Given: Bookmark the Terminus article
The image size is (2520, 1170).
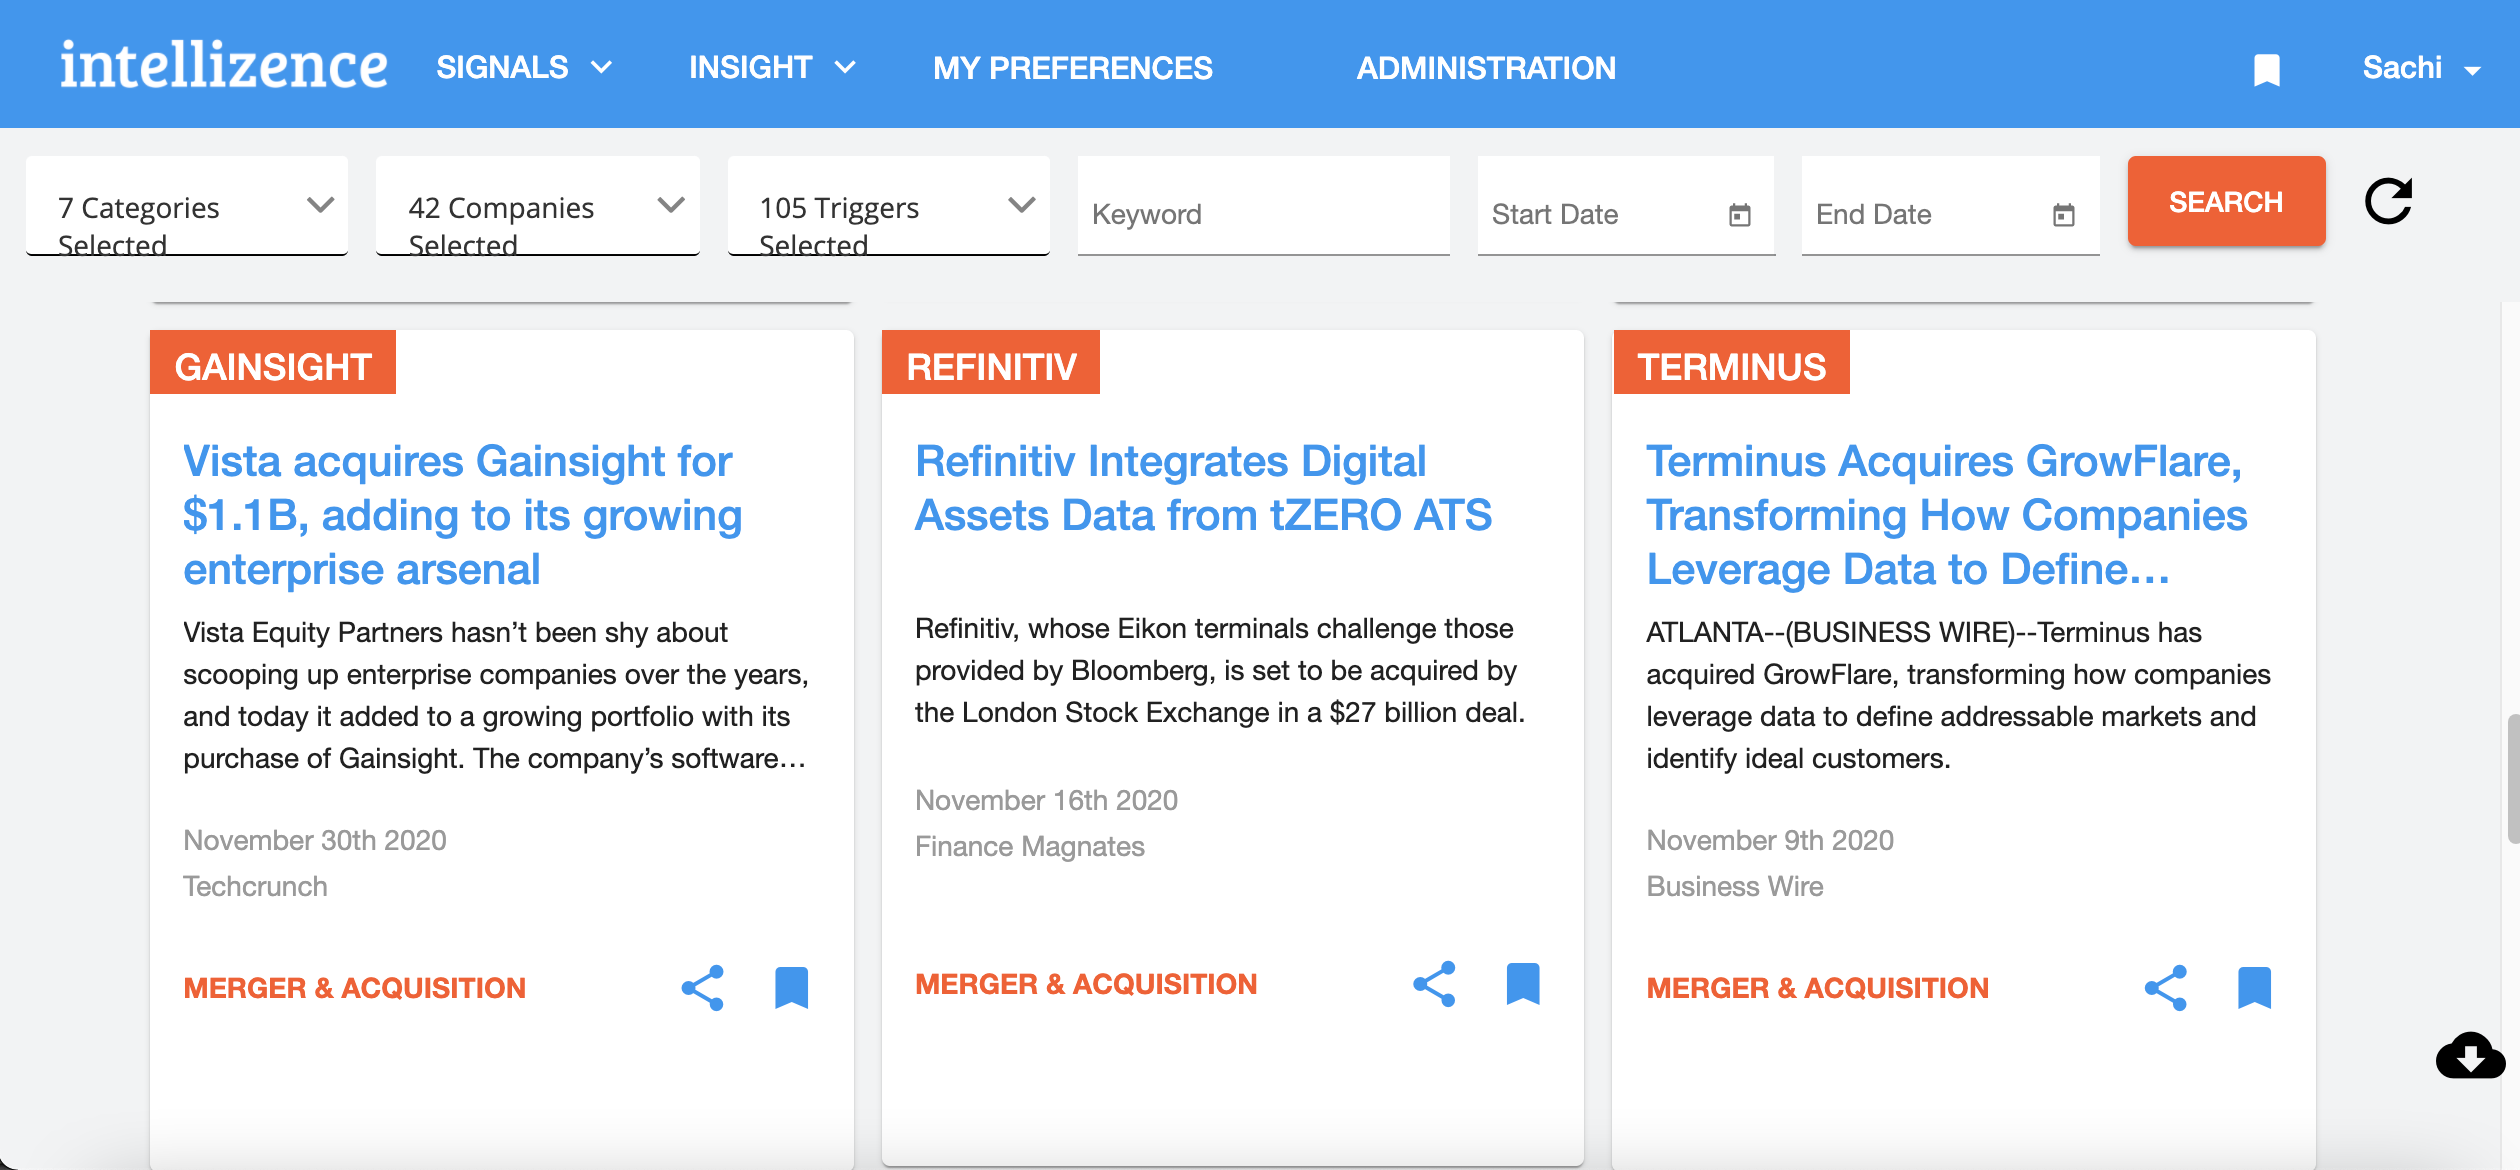Looking at the screenshot, I should [x=2256, y=987].
